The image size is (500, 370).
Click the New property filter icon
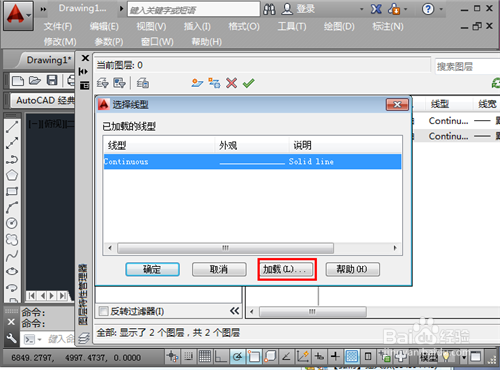coord(103,83)
